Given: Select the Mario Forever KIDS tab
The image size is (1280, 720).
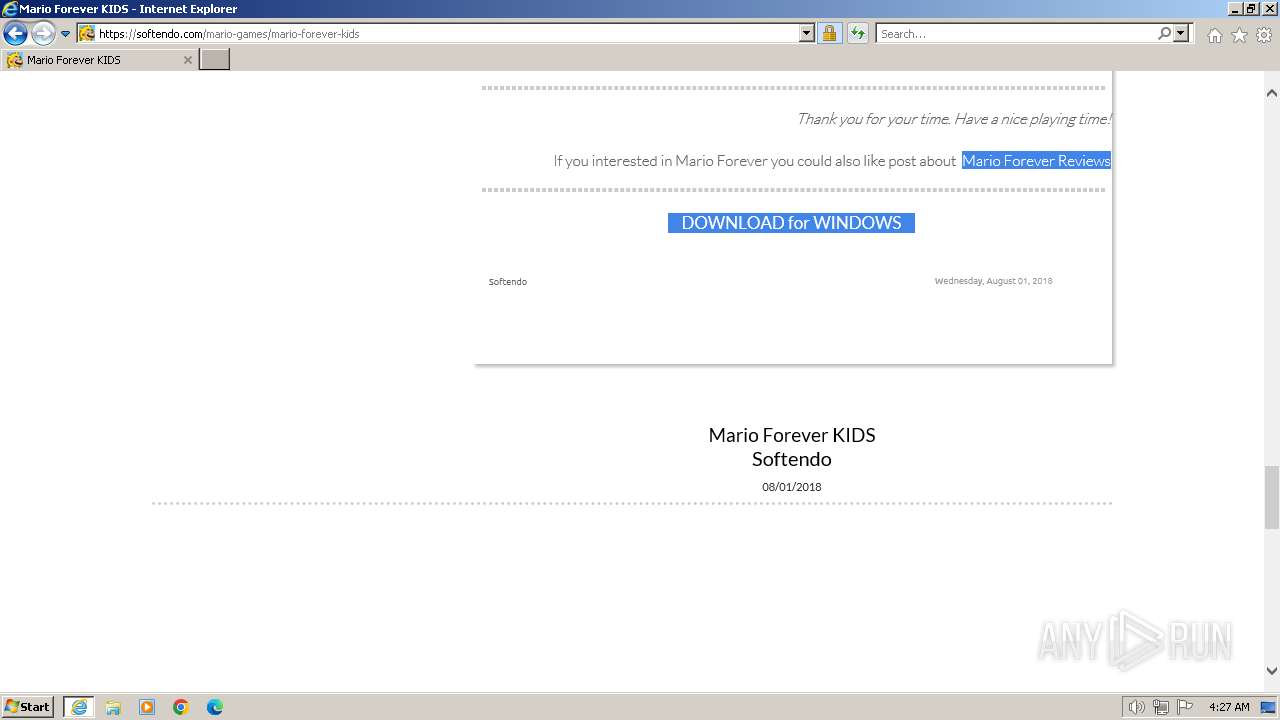Looking at the screenshot, I should click(99, 60).
